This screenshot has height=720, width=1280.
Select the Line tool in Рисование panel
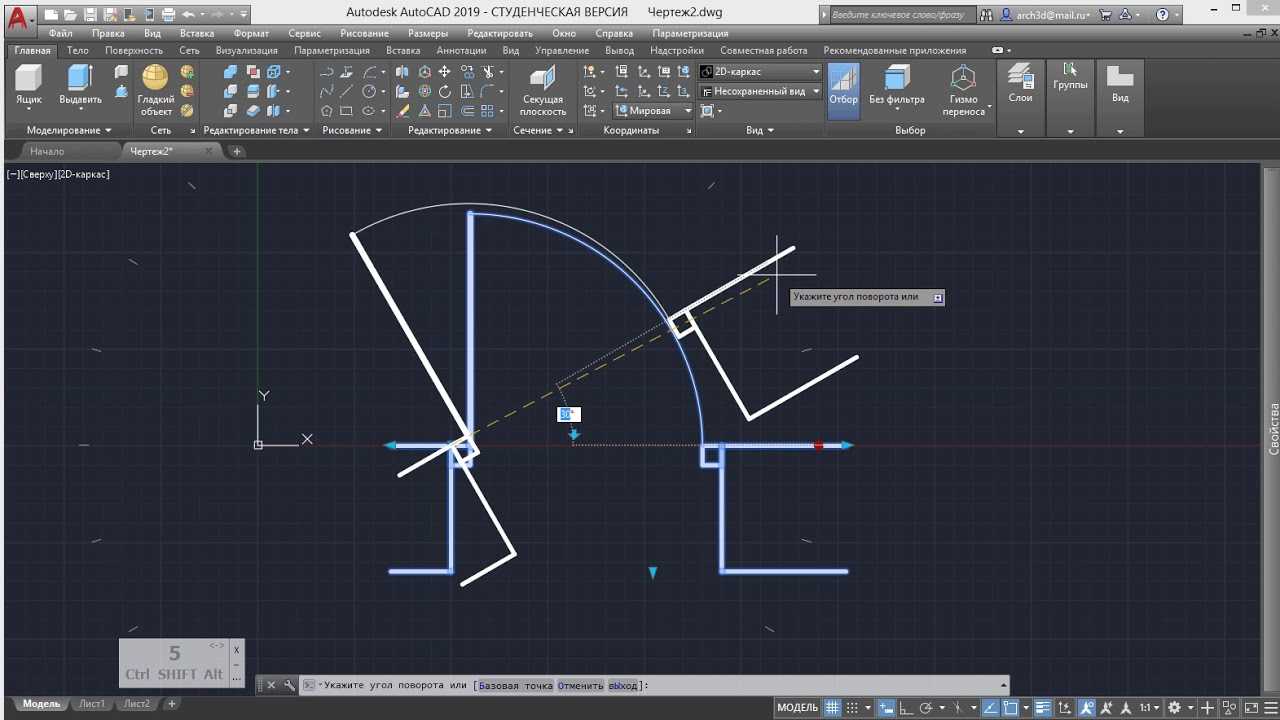[x=346, y=91]
